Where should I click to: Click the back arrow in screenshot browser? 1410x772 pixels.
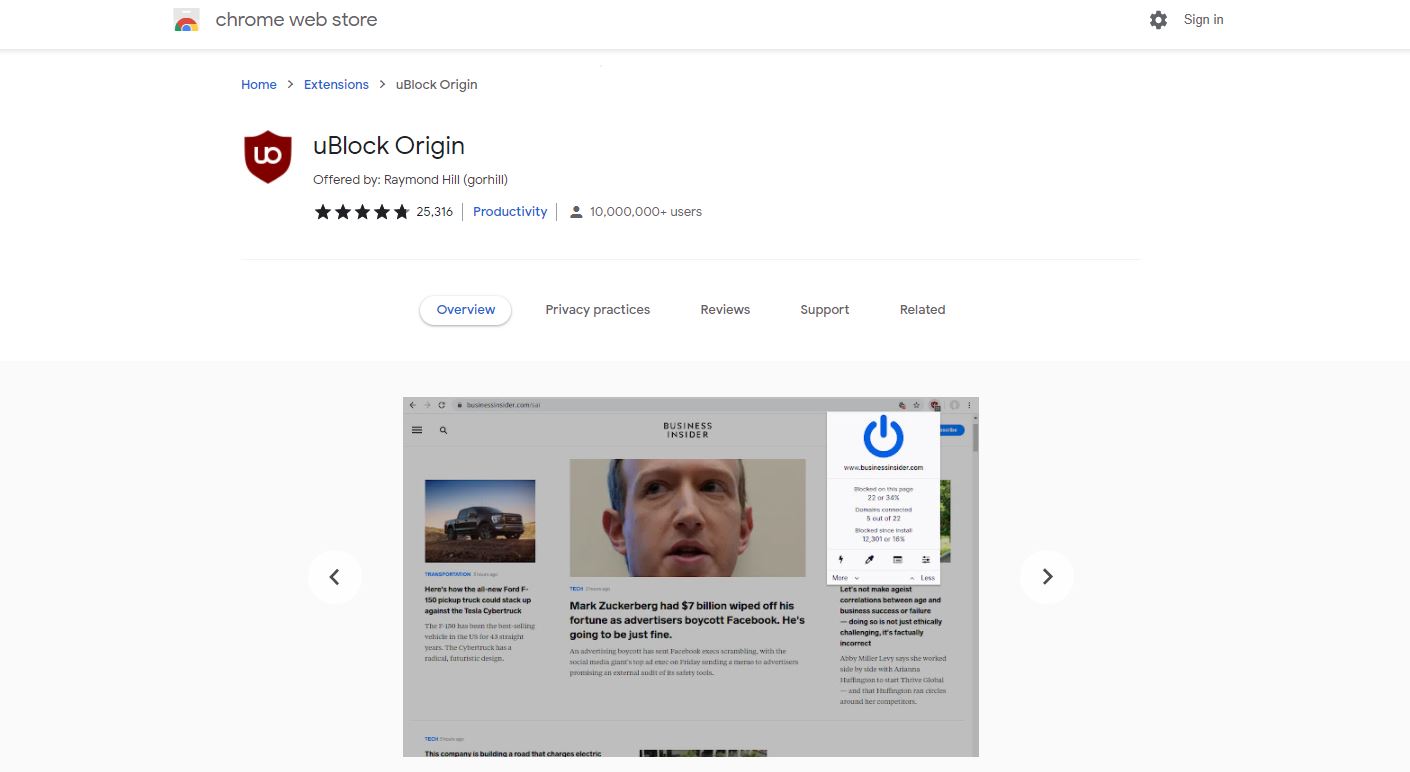coord(412,405)
